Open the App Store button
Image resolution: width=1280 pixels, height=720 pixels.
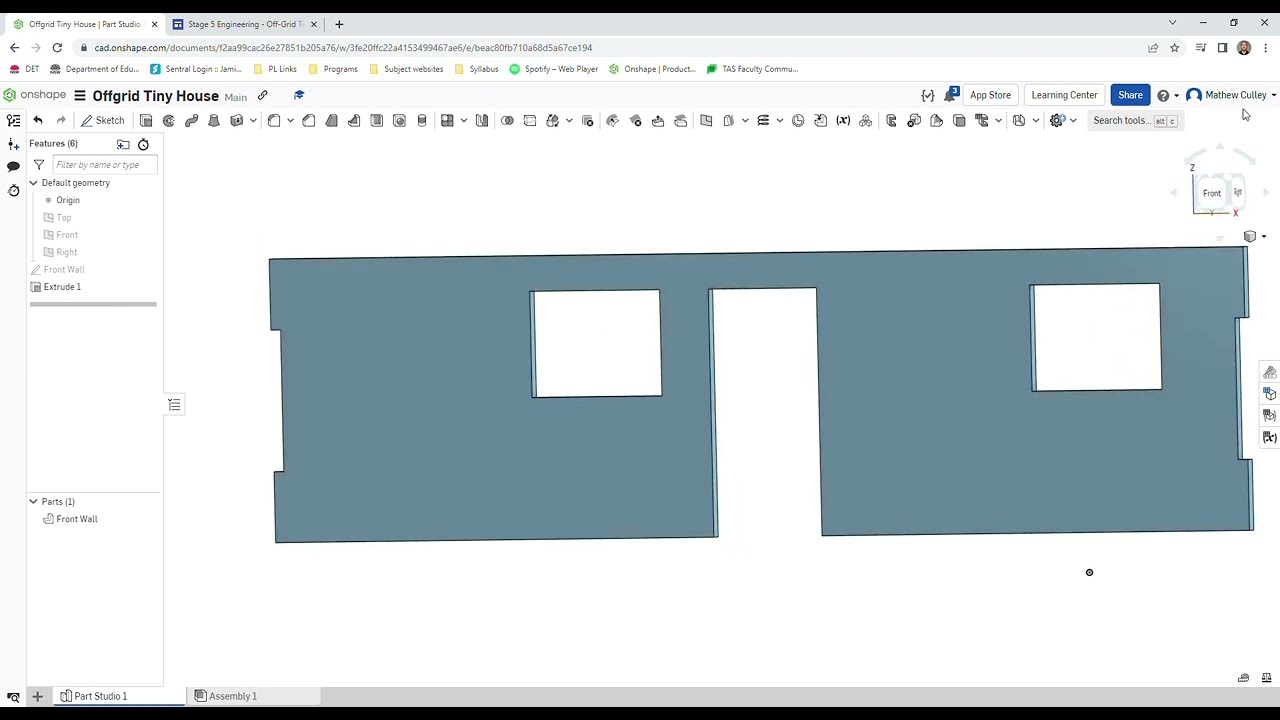click(x=990, y=95)
